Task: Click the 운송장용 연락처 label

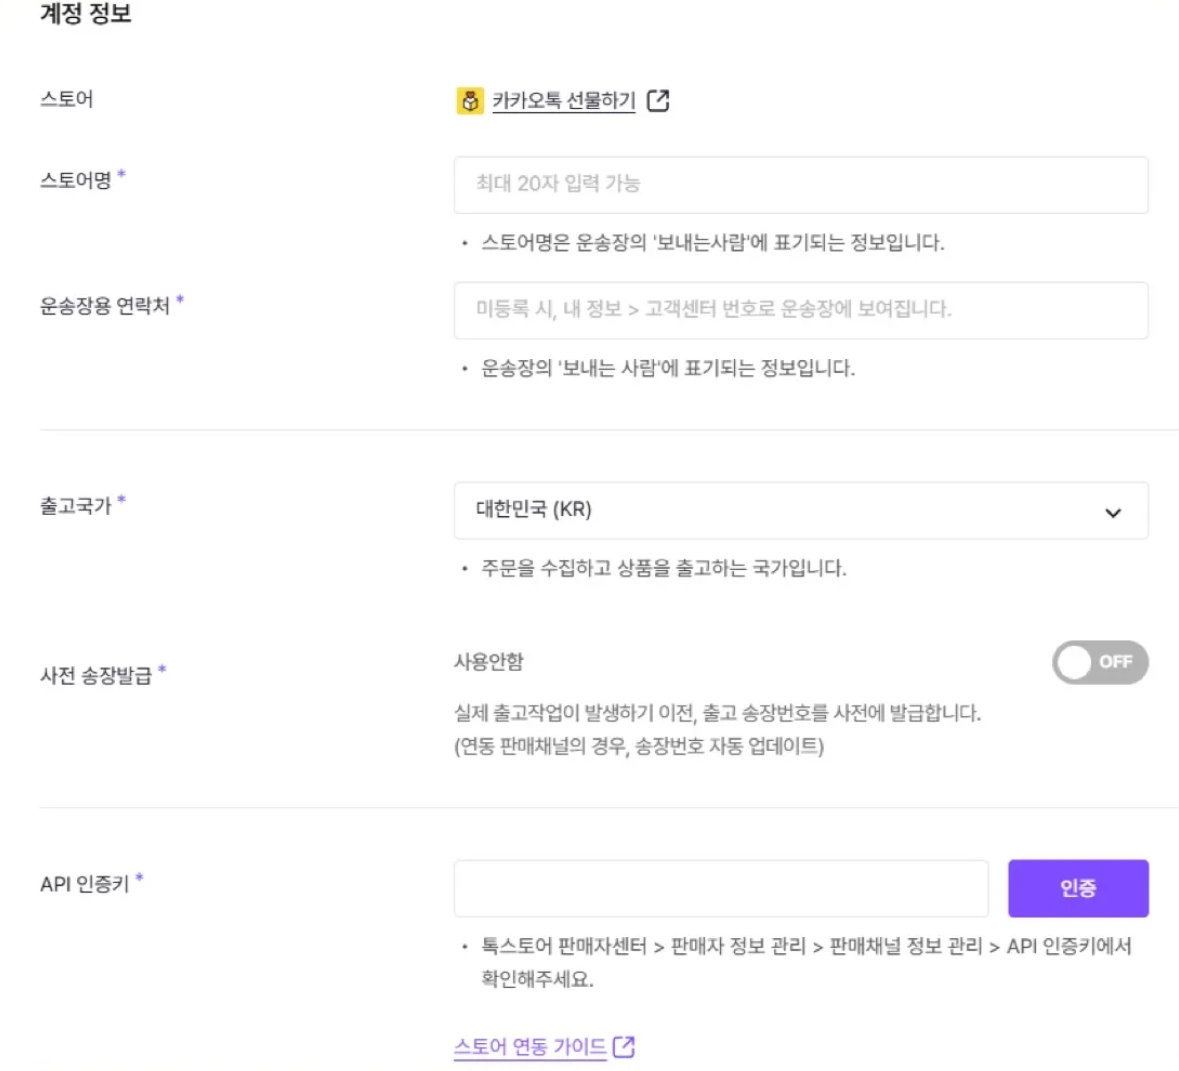Action: [x=105, y=306]
